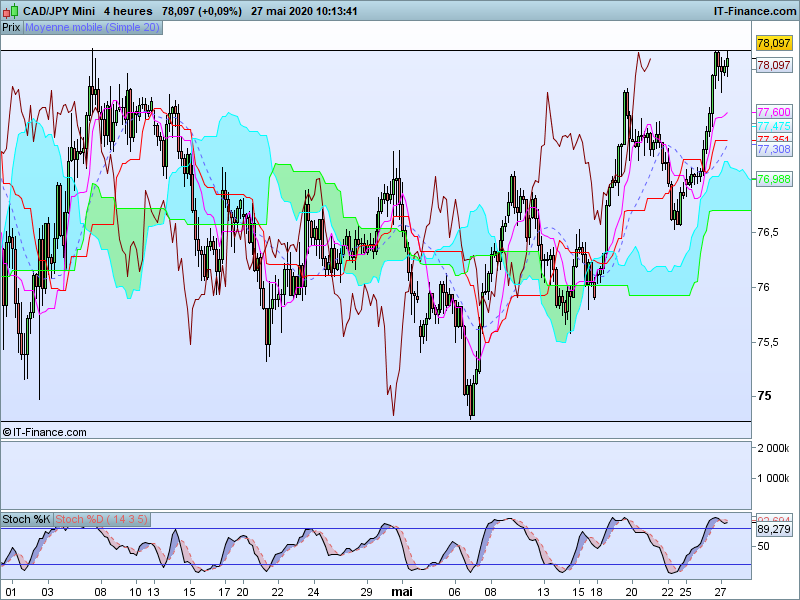The height and width of the screenshot is (600, 800).
Task: Click the 89,279 stochastic value label
Action: click(x=774, y=529)
